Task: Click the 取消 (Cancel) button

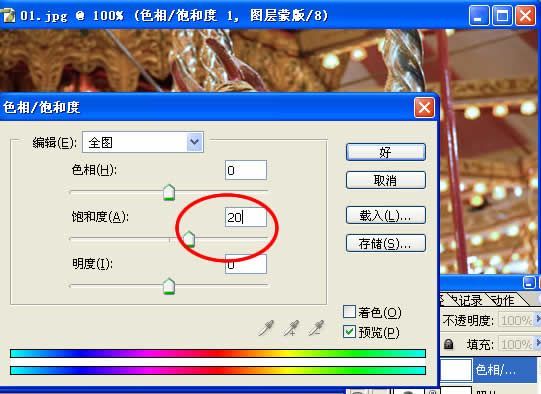Action: point(386,180)
